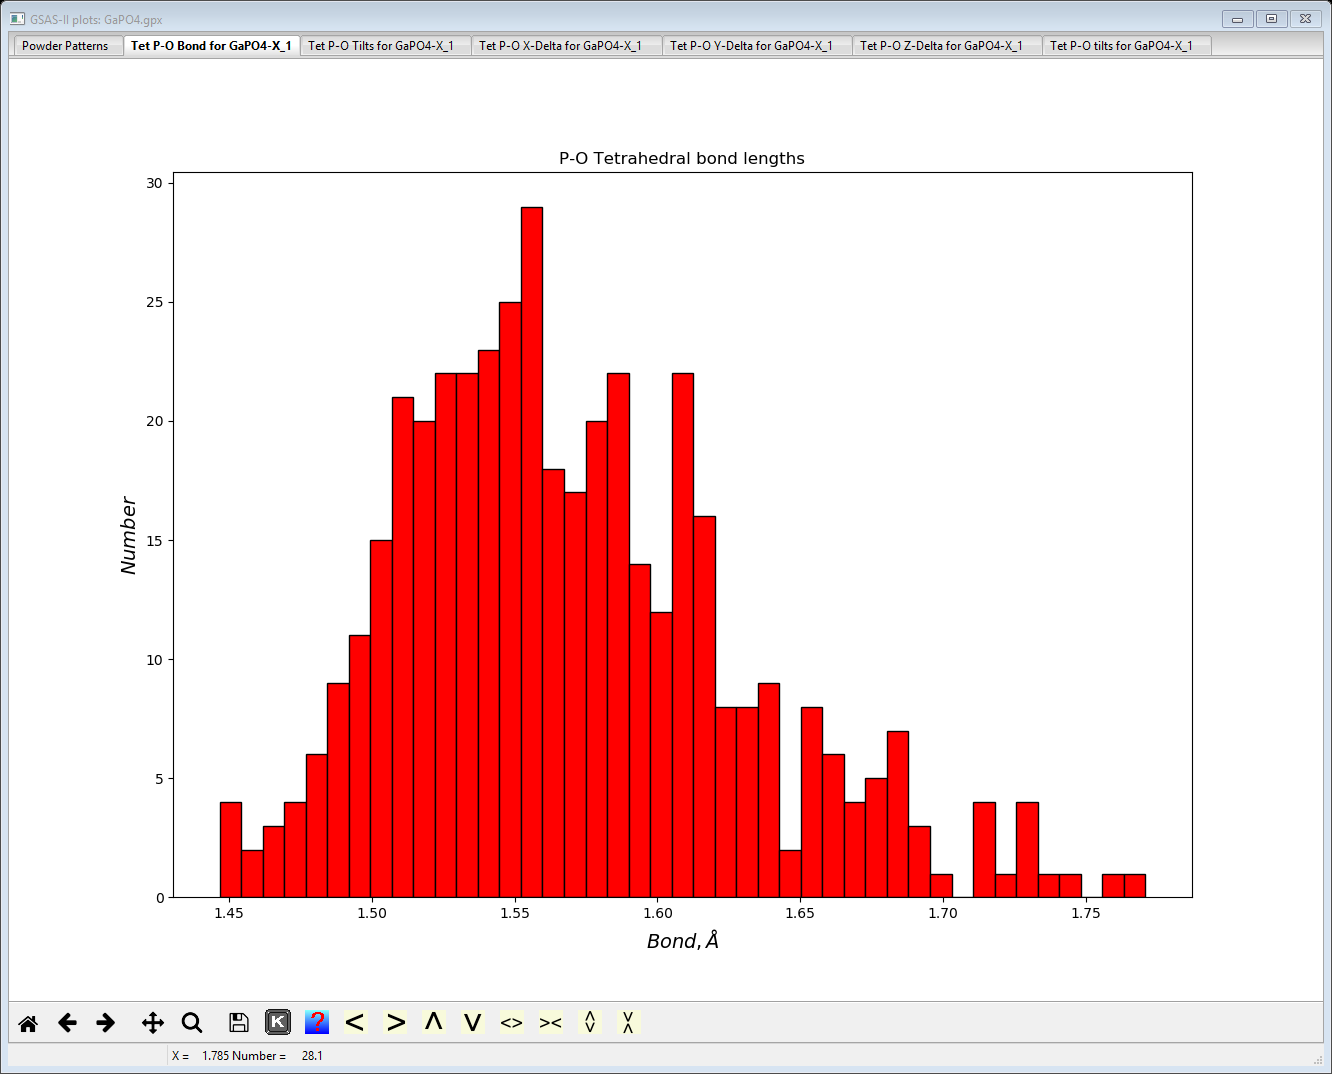Click the K key-press shortcut icon
The image size is (1332, 1074).
point(278,1022)
